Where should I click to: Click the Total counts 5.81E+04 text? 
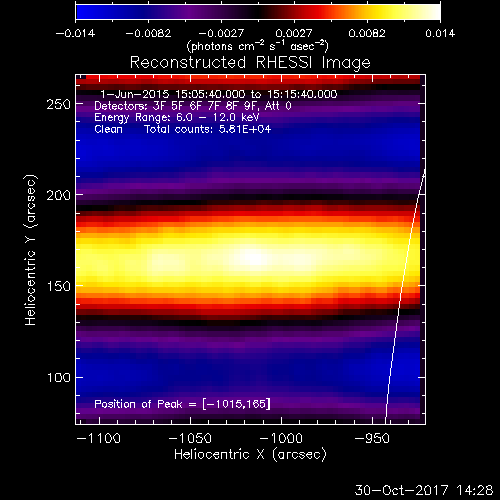[x=208, y=129]
